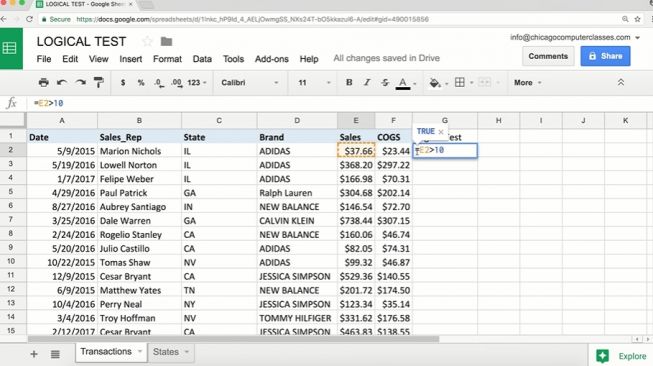653x366 pixels.
Task: Click the browser zoom magnifier icon
Action: (625, 19)
